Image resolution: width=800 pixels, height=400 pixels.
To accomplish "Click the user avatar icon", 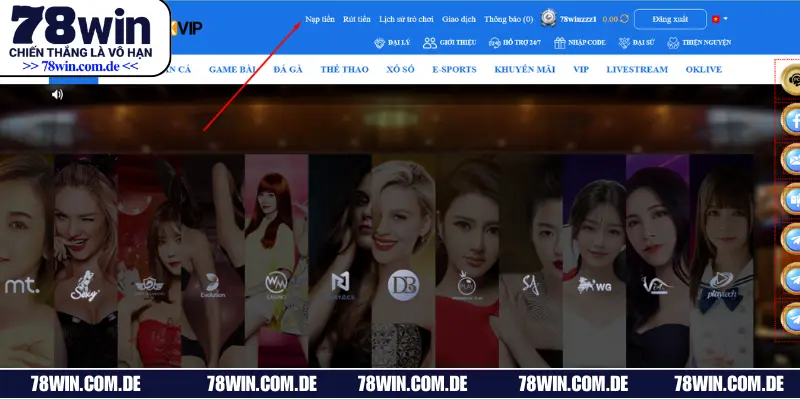I will pyautogui.click(x=548, y=18).
